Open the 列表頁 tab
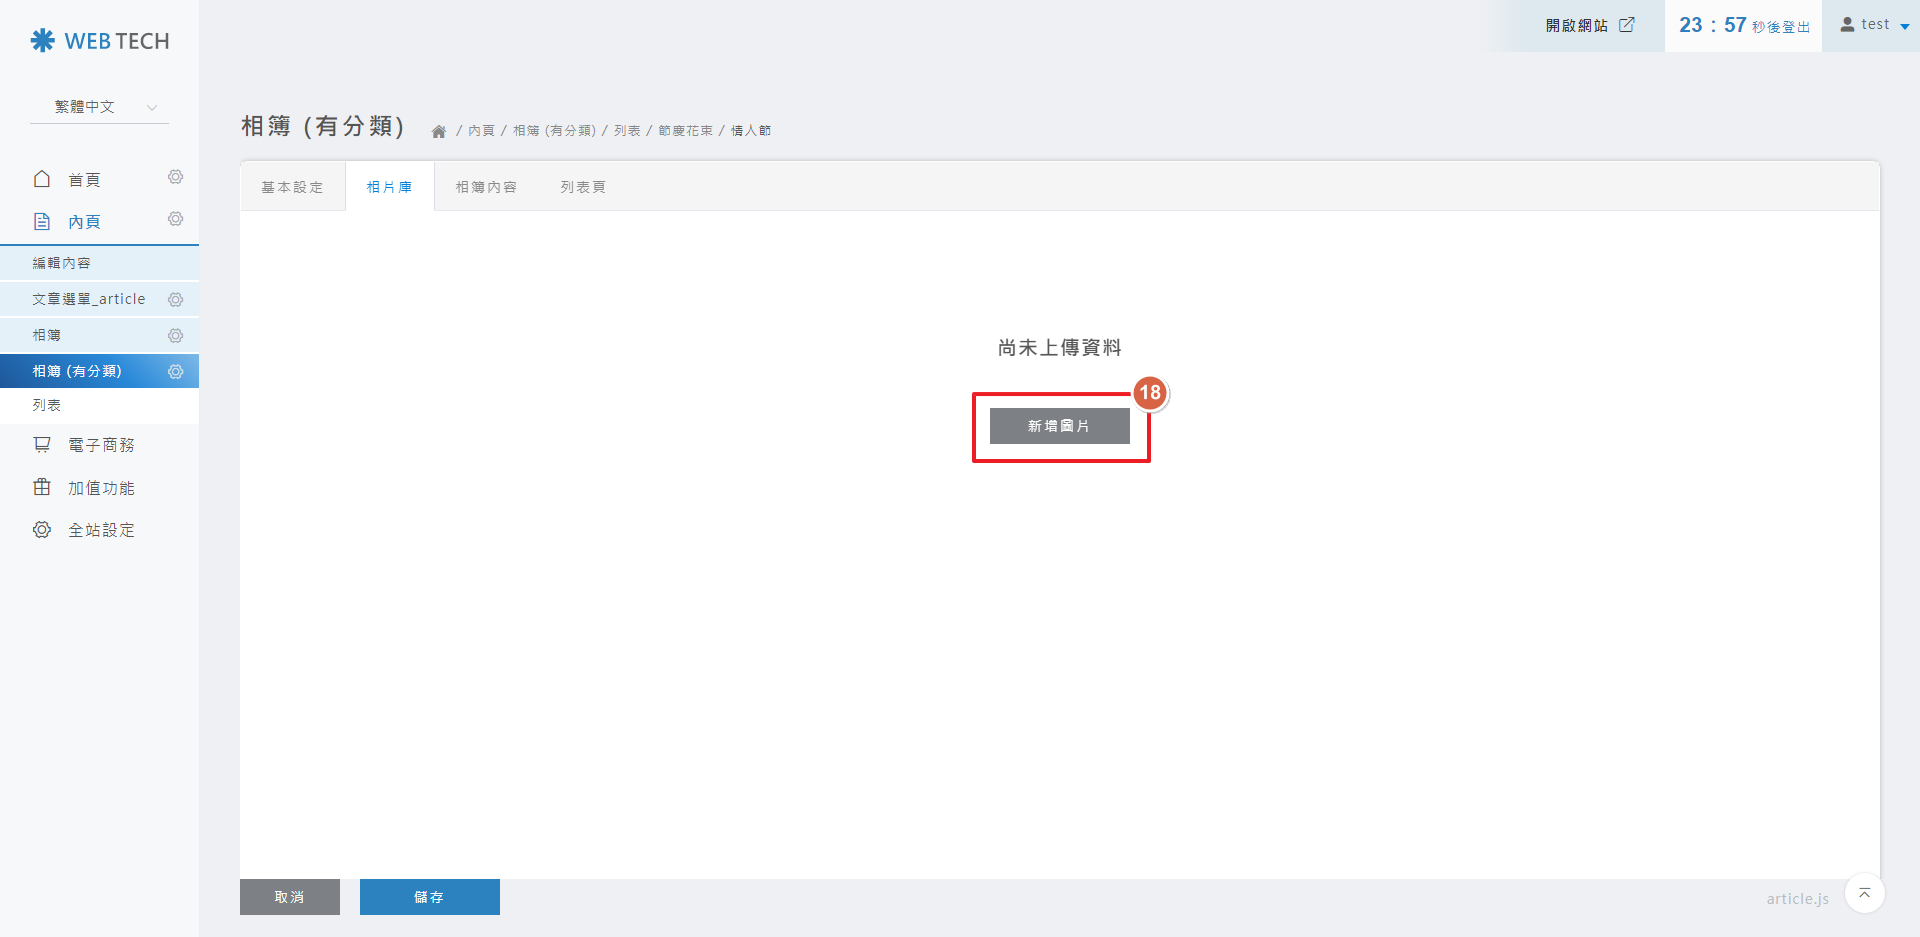Screen dimensions: 1920x937 (582, 187)
